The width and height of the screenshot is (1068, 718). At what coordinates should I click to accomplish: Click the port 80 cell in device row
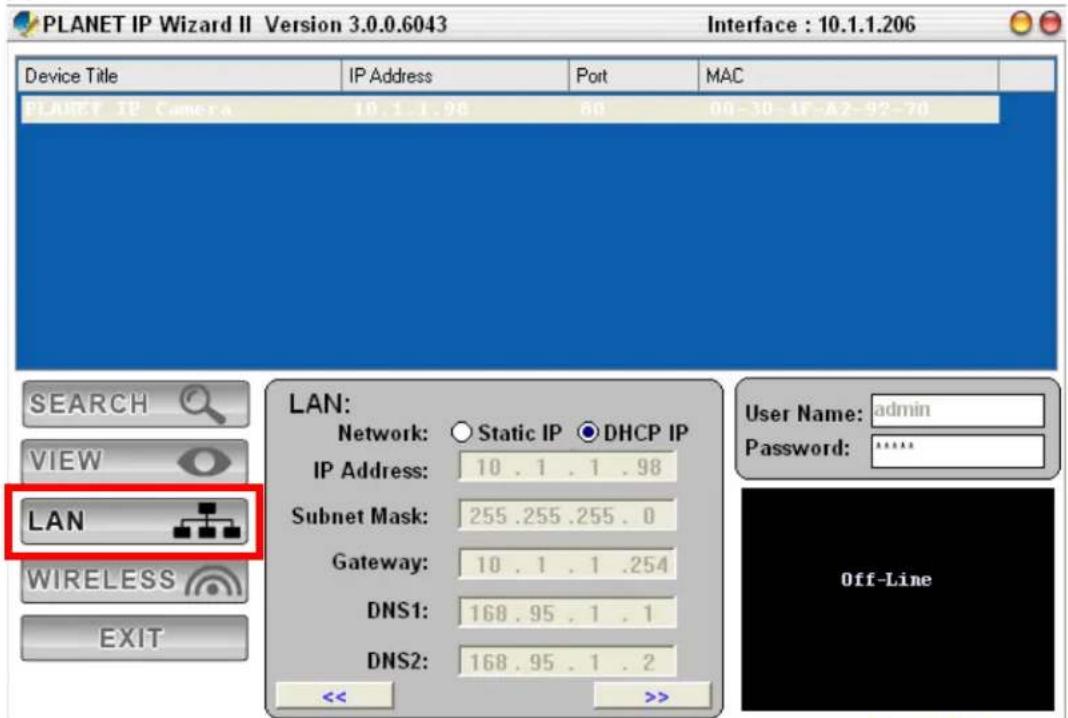tap(592, 110)
